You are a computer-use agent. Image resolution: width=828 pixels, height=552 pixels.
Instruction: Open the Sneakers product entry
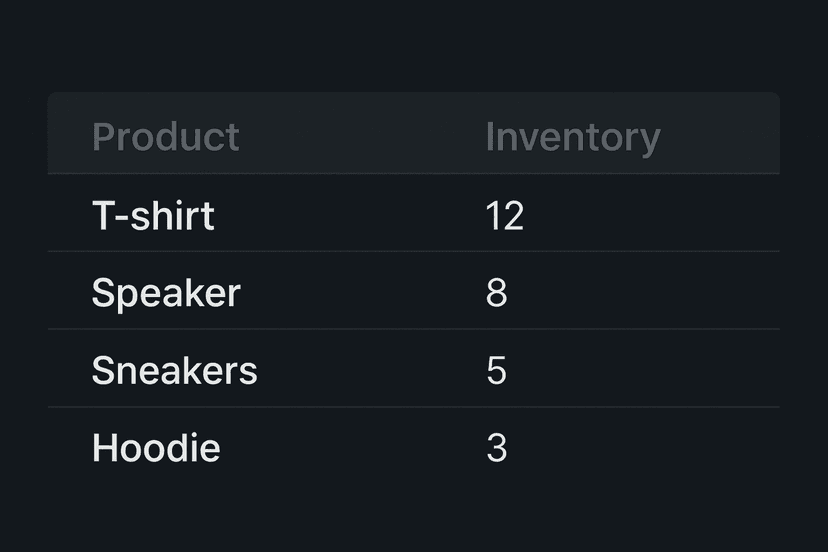(x=174, y=371)
